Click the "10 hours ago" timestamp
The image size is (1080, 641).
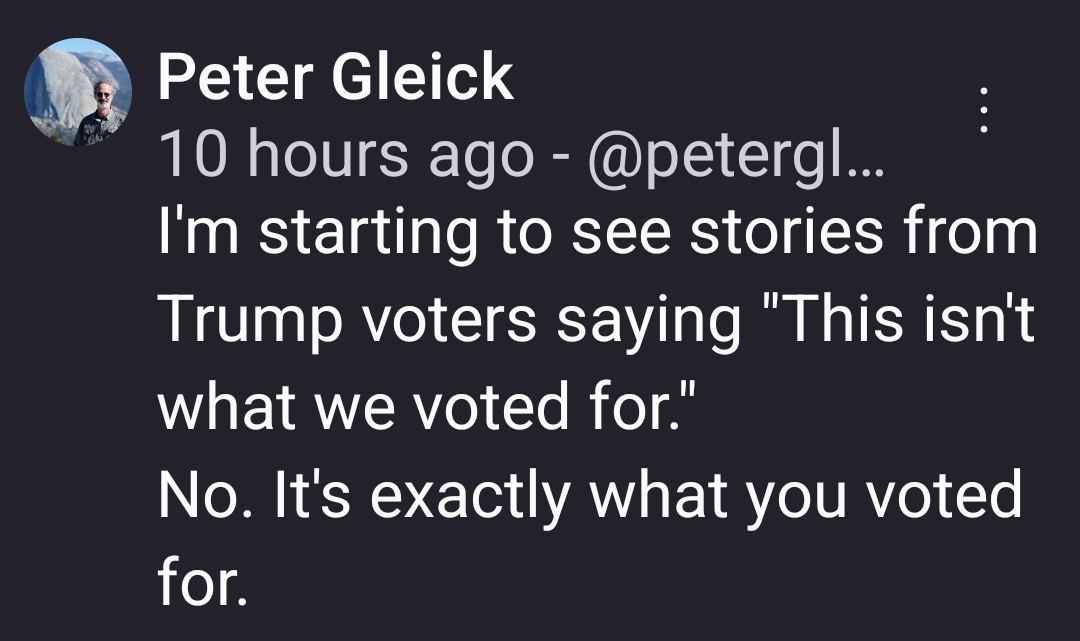[345, 155]
